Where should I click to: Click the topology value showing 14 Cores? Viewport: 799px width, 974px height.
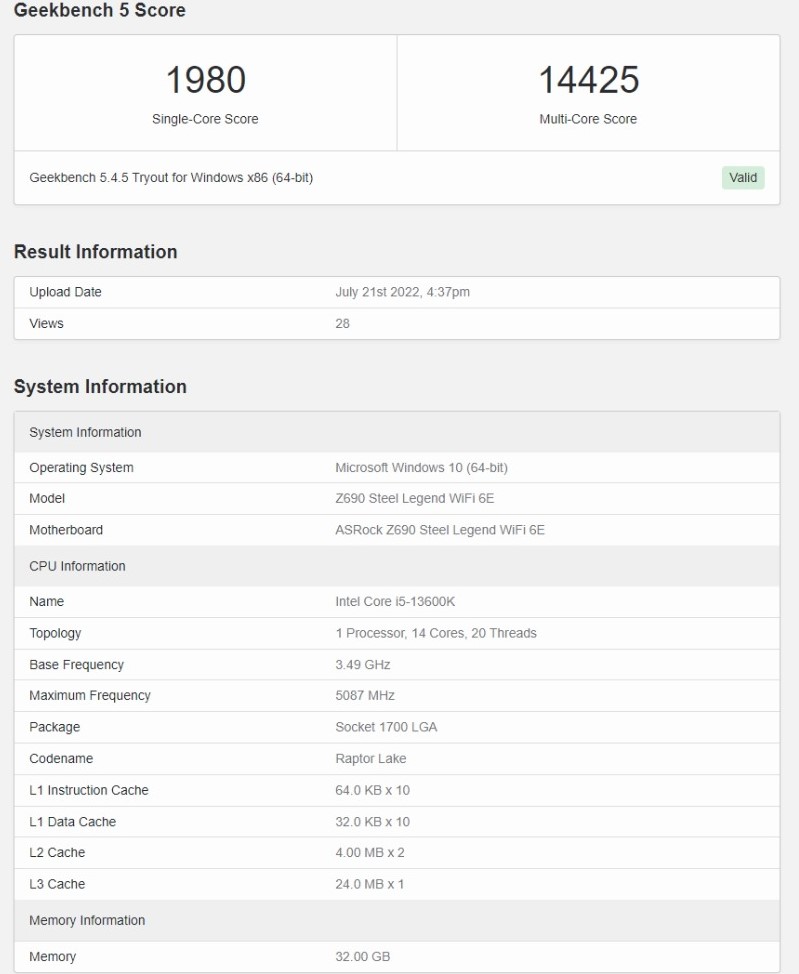435,633
